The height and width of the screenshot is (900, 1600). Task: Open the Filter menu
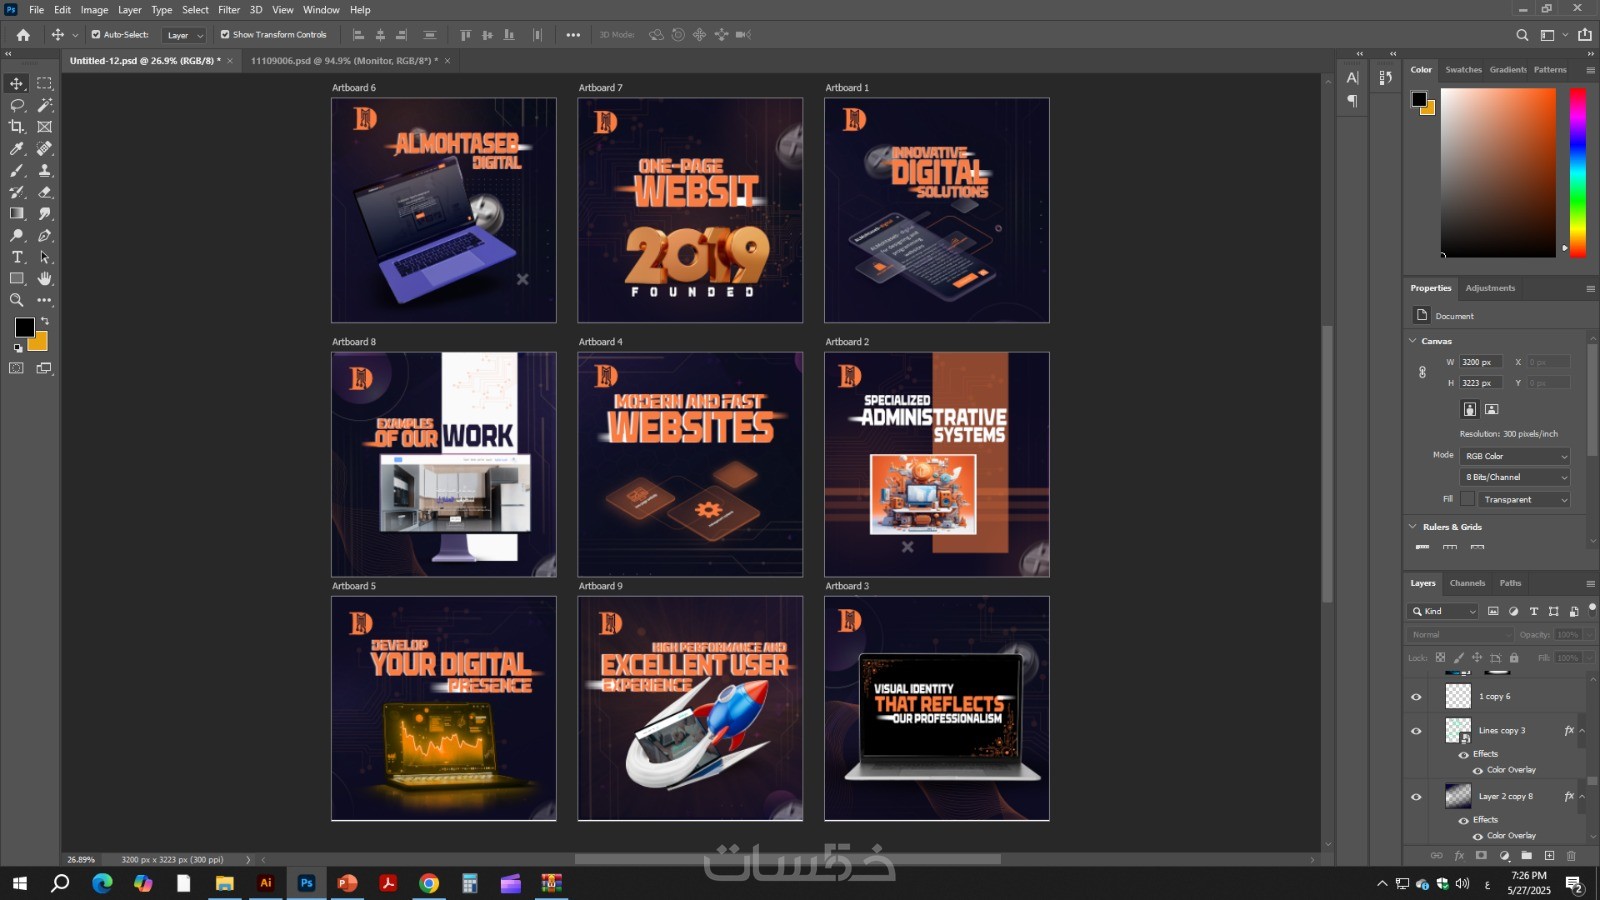click(x=229, y=10)
